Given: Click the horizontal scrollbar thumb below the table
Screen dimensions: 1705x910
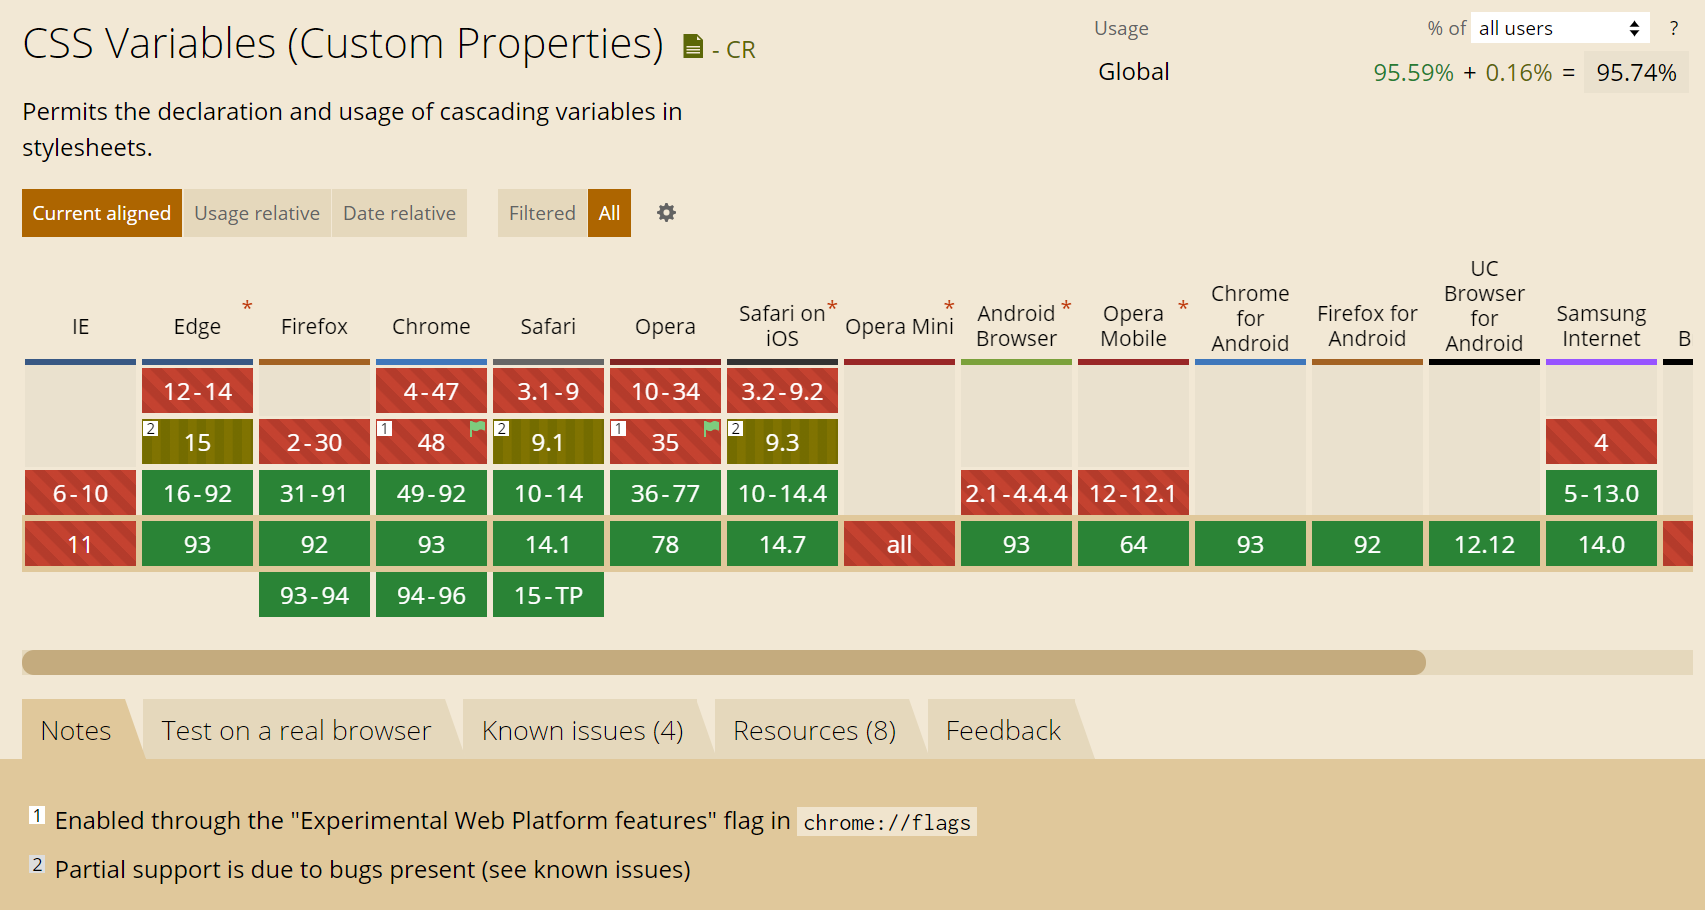Looking at the screenshot, I should point(724,662).
